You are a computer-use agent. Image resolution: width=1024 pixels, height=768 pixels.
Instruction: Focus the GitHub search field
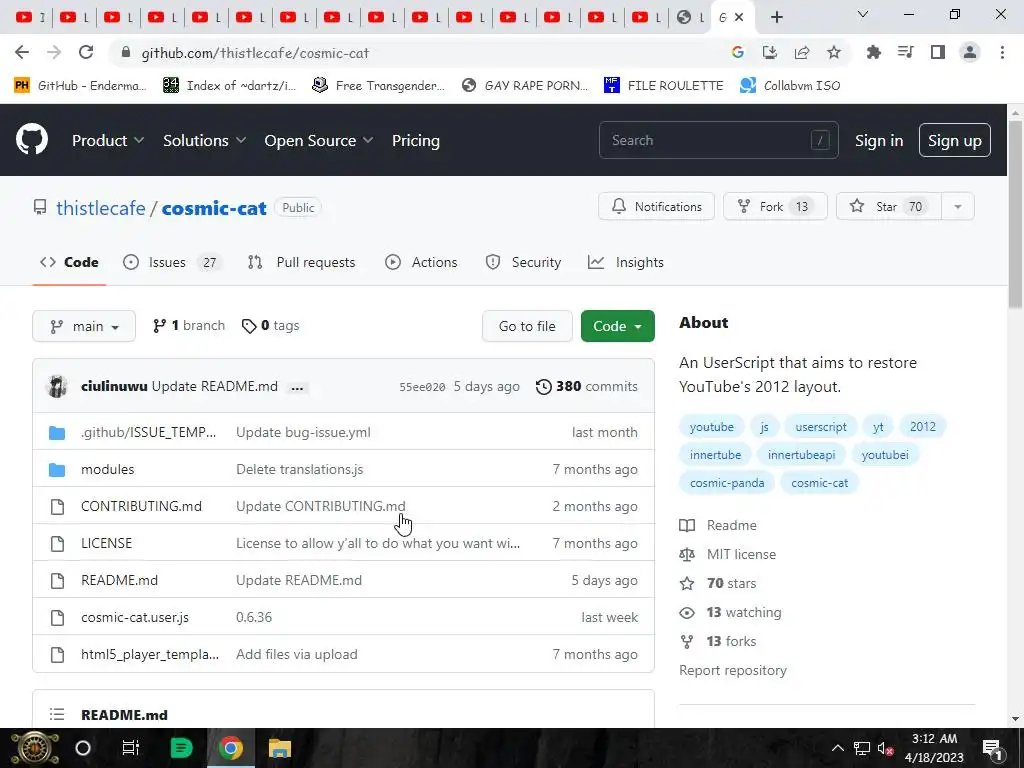pos(718,140)
